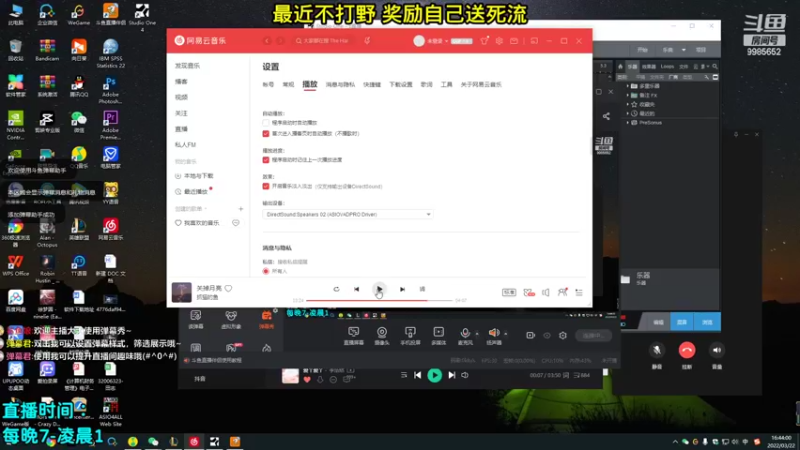Expand the 最近的 folder in Studio One browser

[628, 114]
